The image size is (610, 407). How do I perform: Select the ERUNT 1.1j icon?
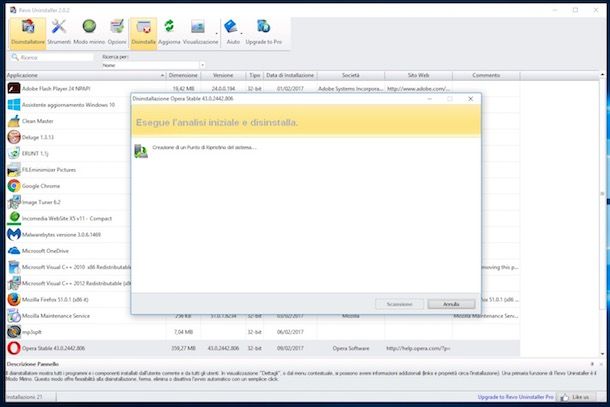point(14,153)
